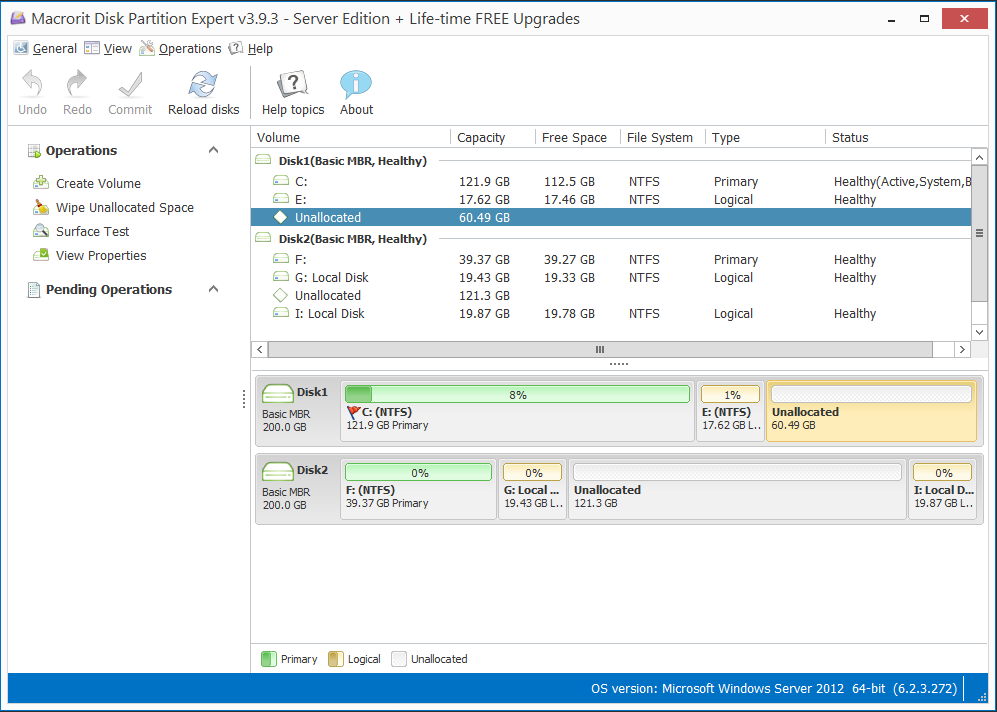Sort by the Type column header

click(x=766, y=137)
